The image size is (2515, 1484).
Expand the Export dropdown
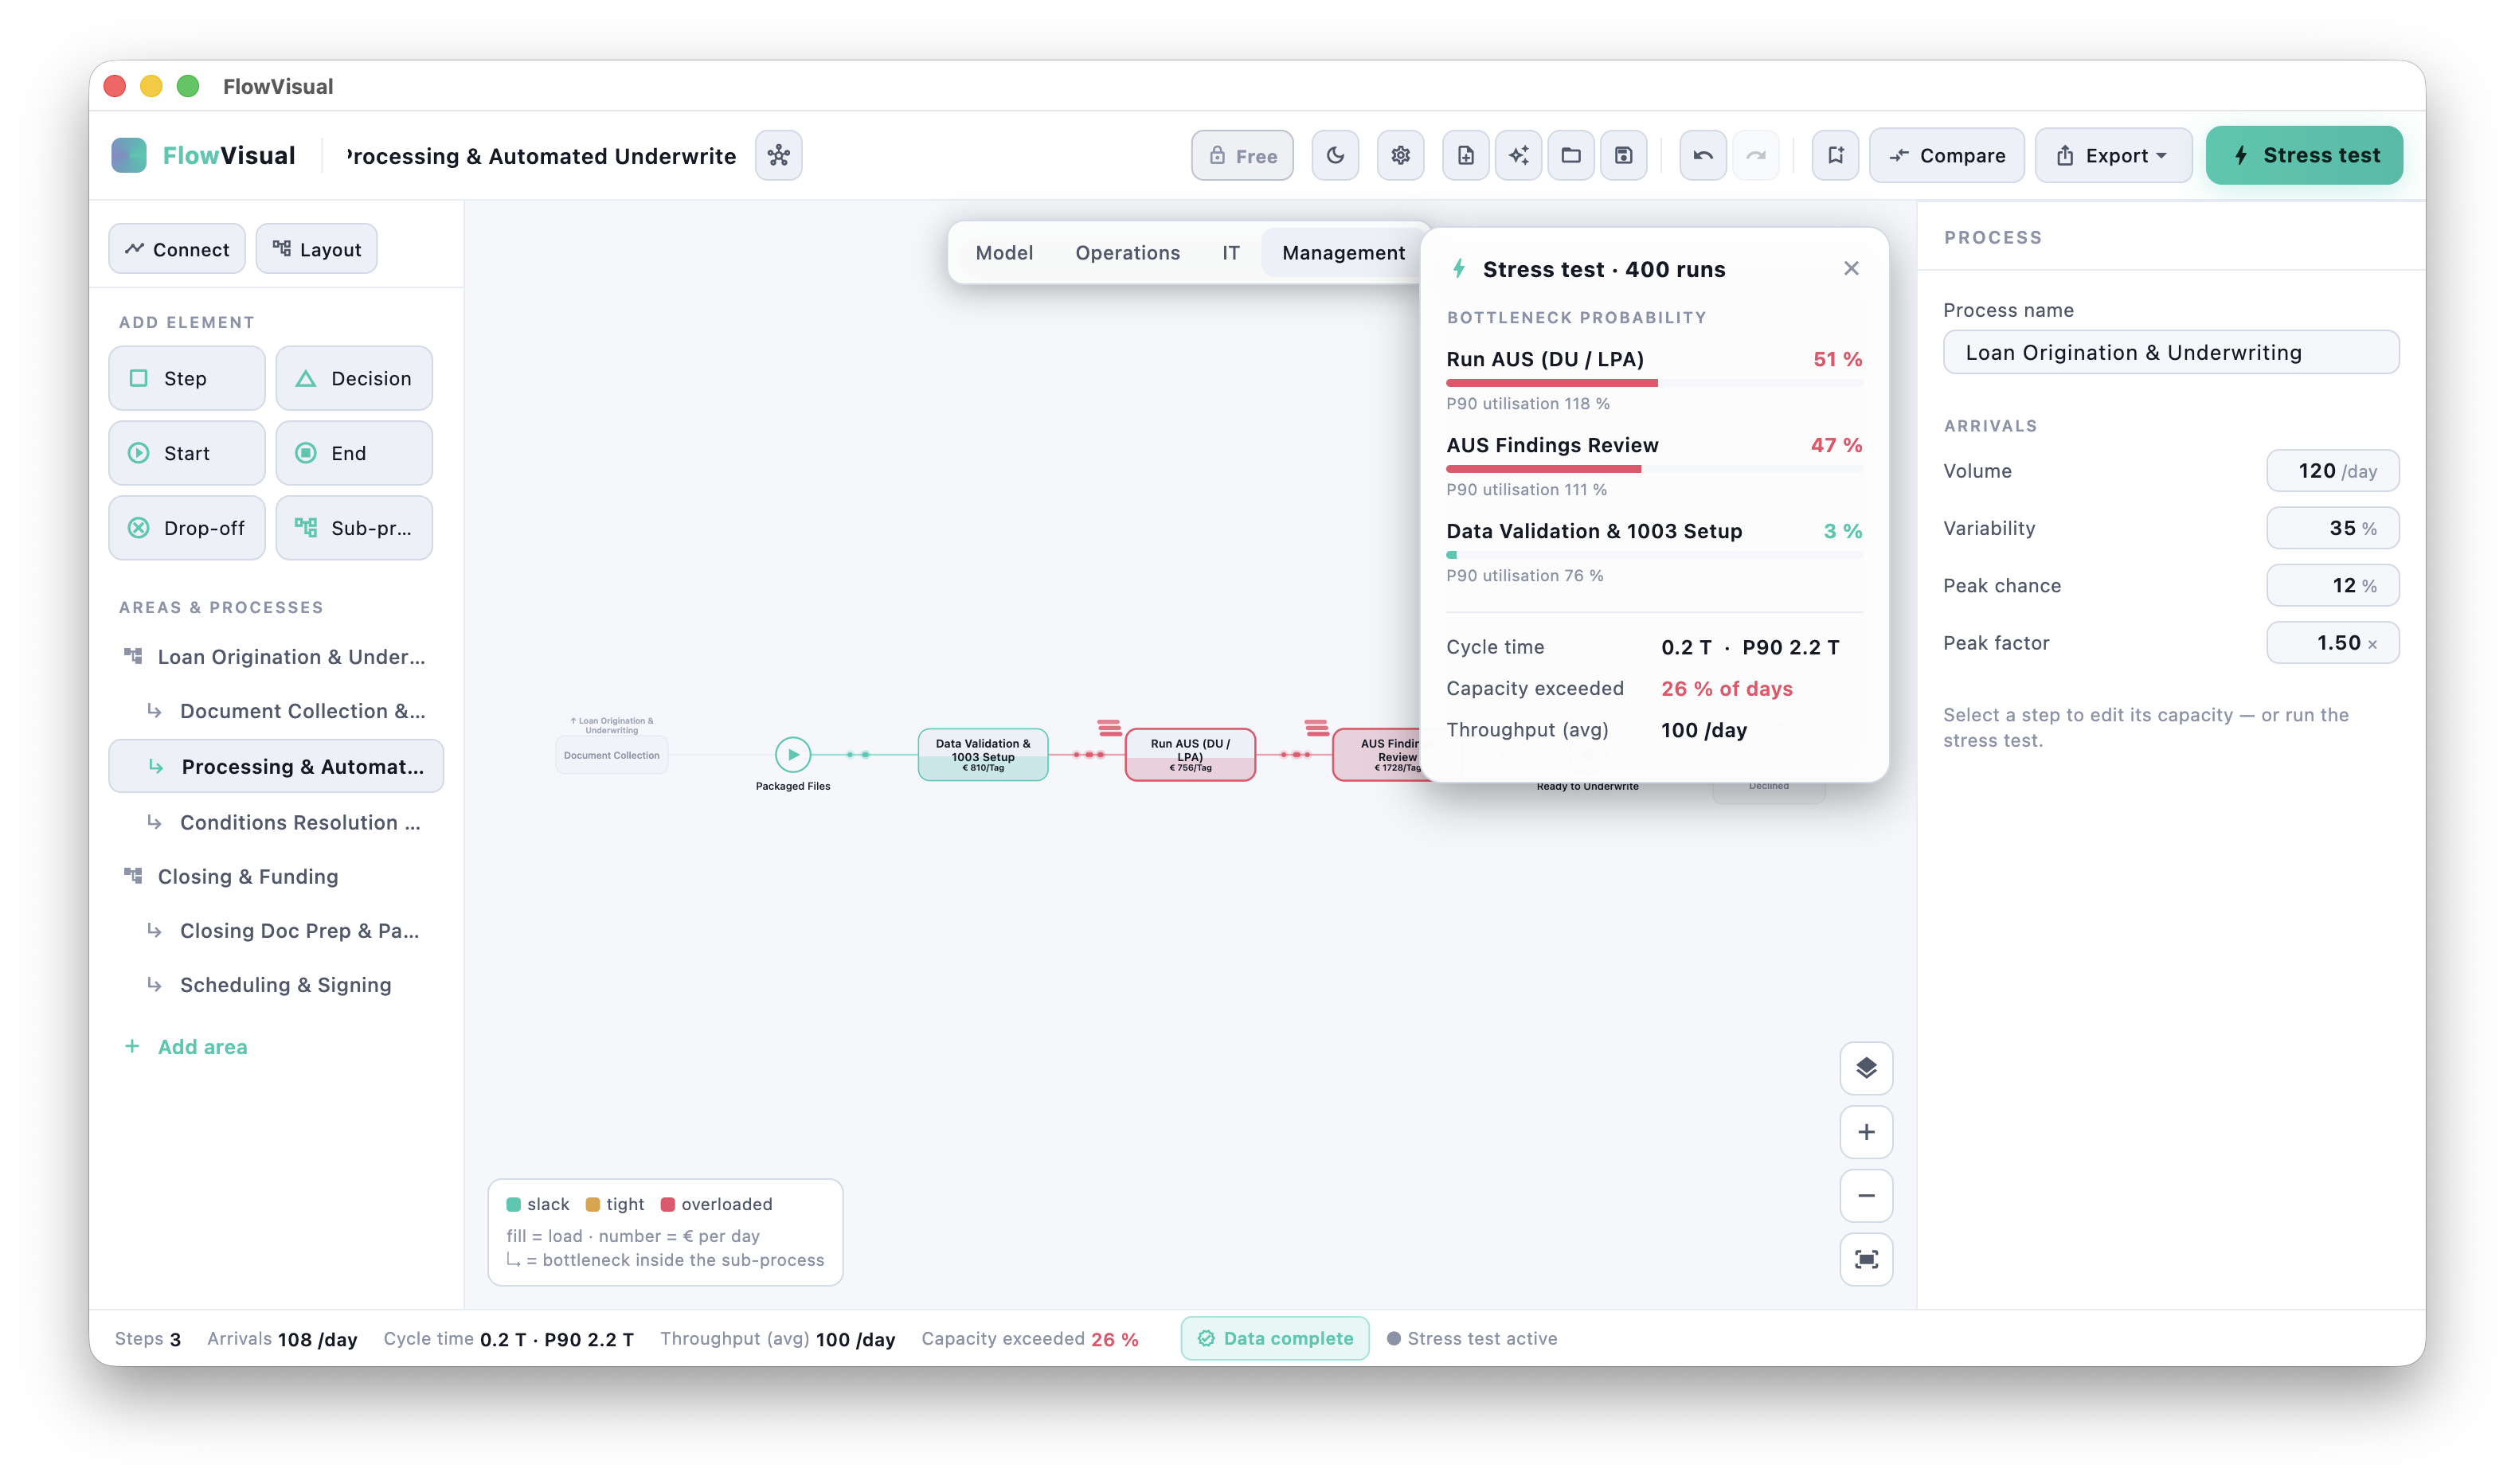2113,155
